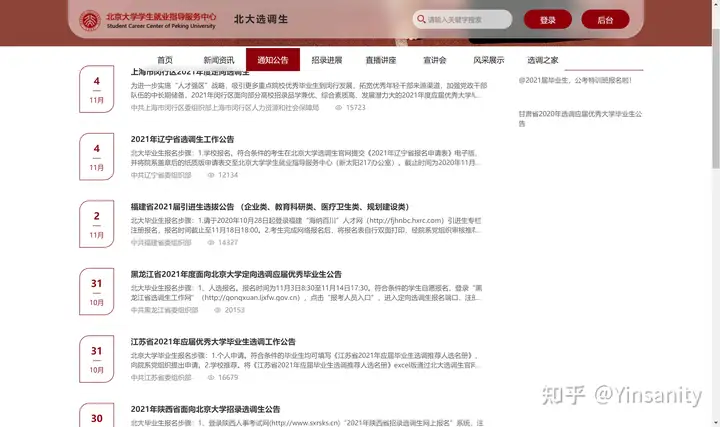Click the eye view-count icon showing 20153
This screenshot has height=427, width=720.
[218, 310]
